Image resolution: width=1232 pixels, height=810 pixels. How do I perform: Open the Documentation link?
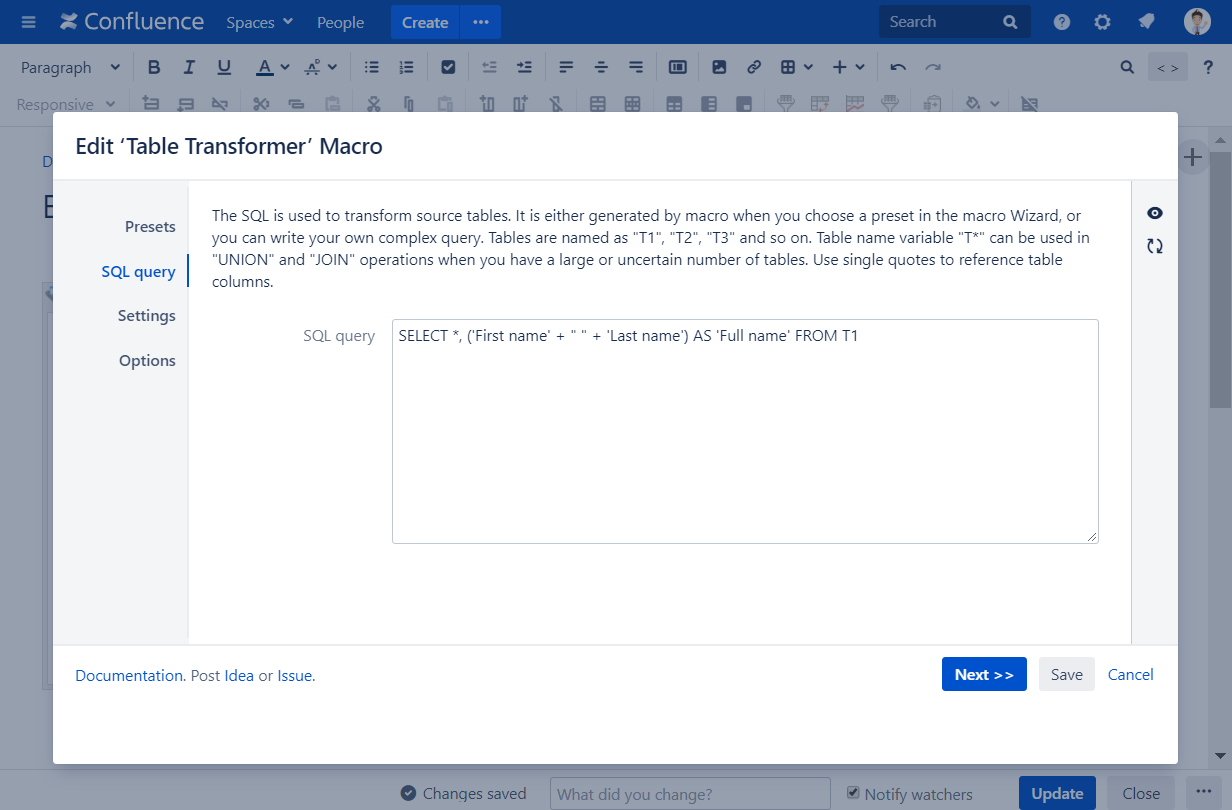tap(129, 676)
